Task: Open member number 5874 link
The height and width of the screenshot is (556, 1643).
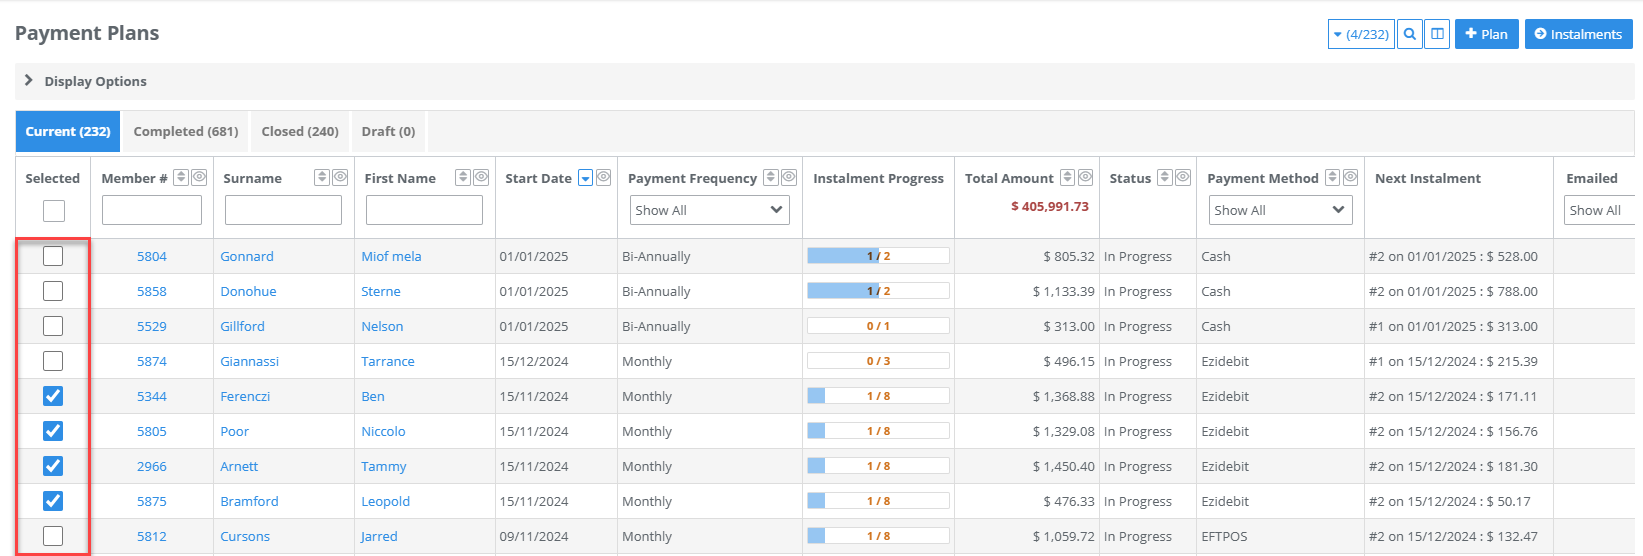Action: coord(152,361)
